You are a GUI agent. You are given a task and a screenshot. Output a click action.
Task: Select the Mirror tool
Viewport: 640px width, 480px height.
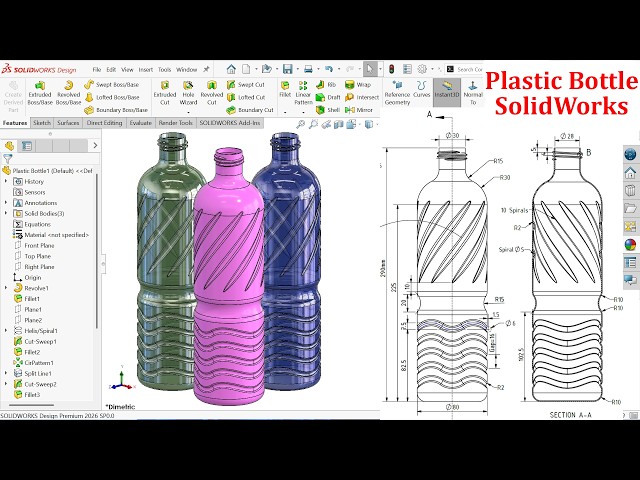pos(359,110)
